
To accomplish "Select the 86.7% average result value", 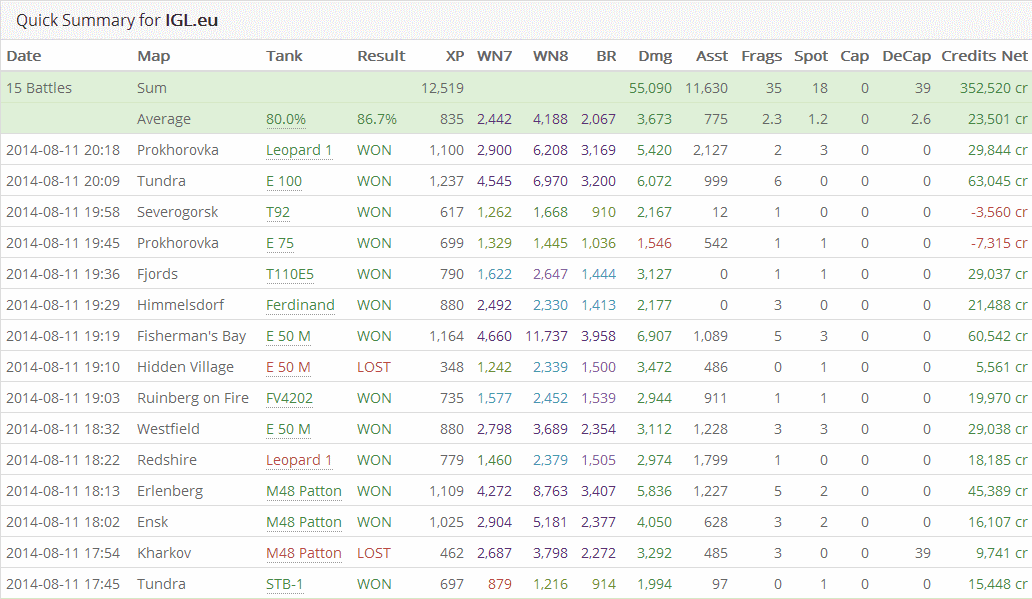I will pyautogui.click(x=376, y=119).
